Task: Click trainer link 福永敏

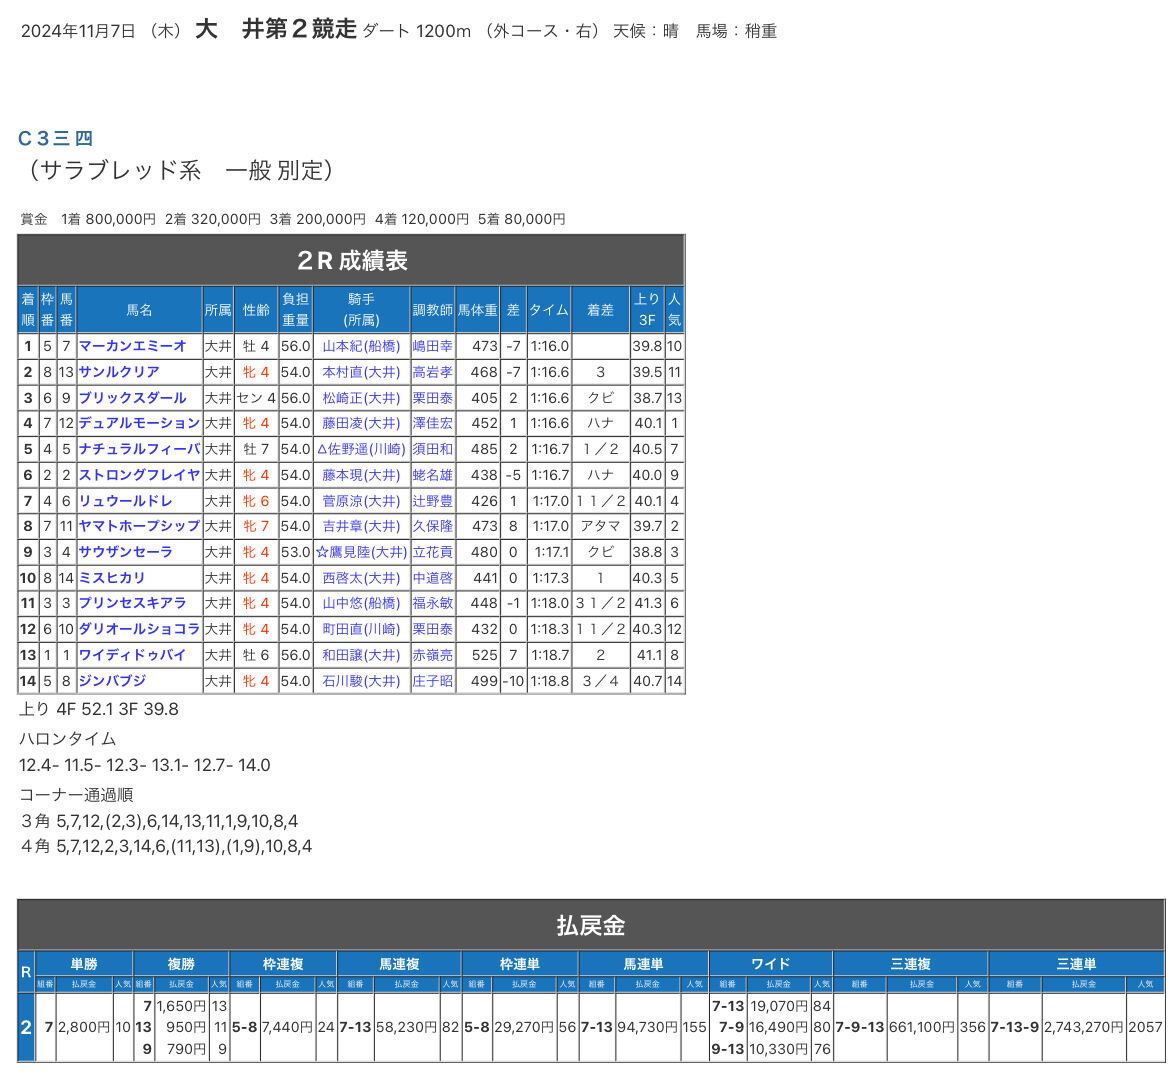Action: pyautogui.click(x=433, y=603)
